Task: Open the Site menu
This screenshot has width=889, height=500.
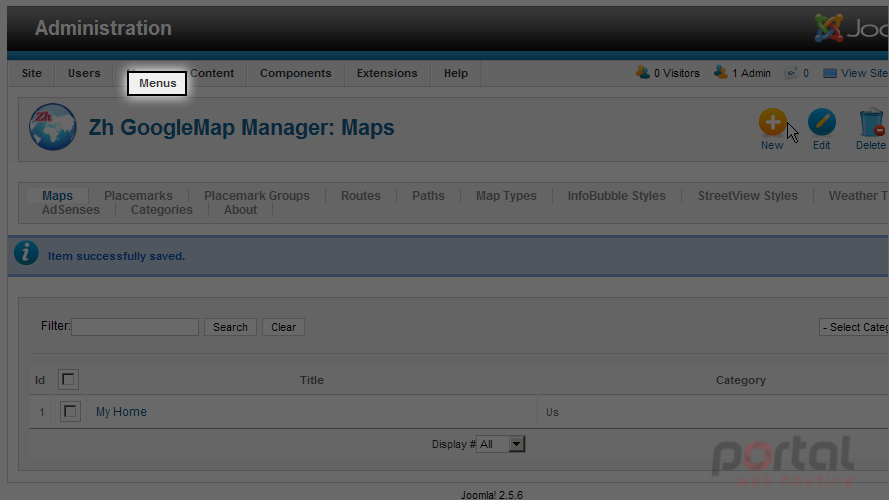Action: coord(32,73)
